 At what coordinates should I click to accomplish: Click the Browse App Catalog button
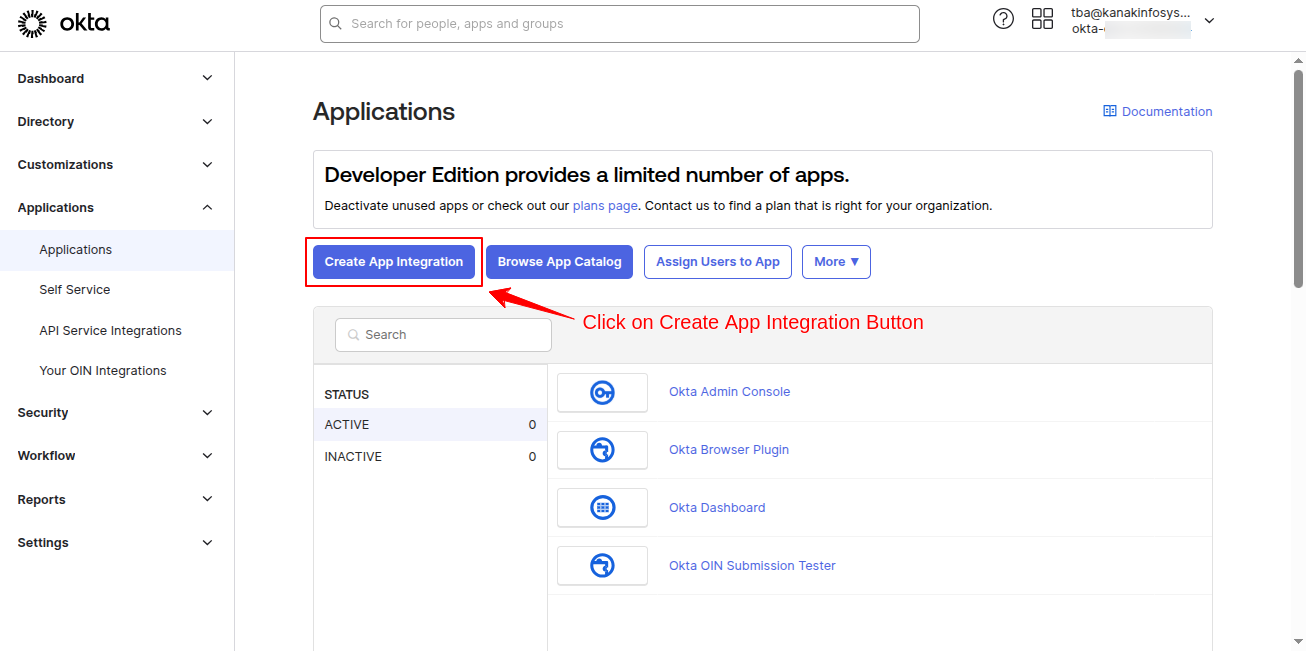pos(560,262)
